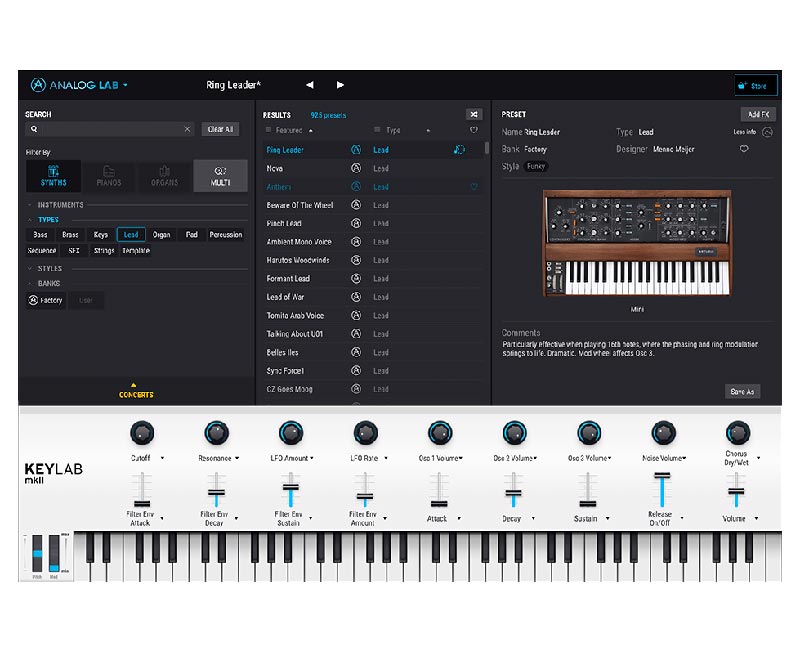Click the playing icon on Ring Leader row

click(459, 149)
